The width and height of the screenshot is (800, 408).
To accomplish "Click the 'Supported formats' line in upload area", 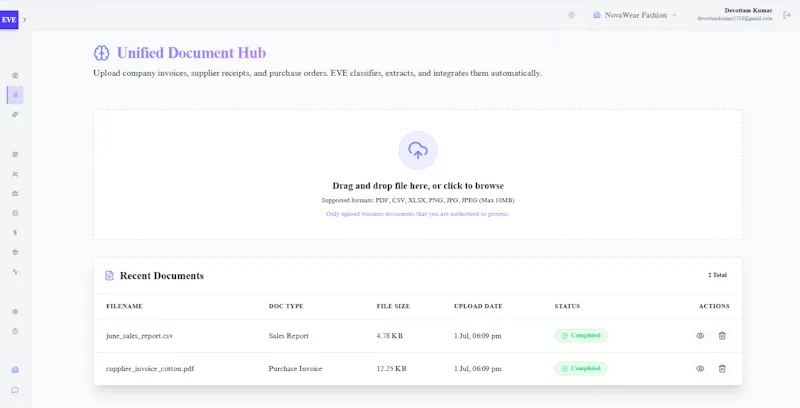I will click(x=418, y=200).
